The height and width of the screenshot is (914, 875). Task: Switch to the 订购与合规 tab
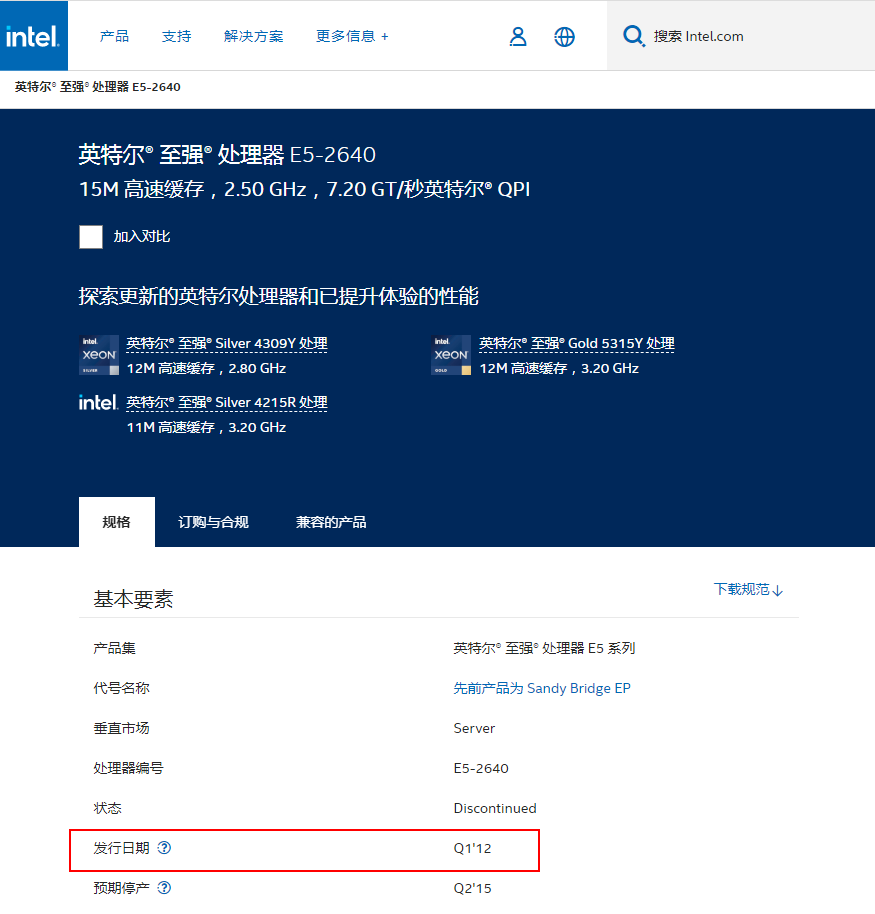click(212, 521)
